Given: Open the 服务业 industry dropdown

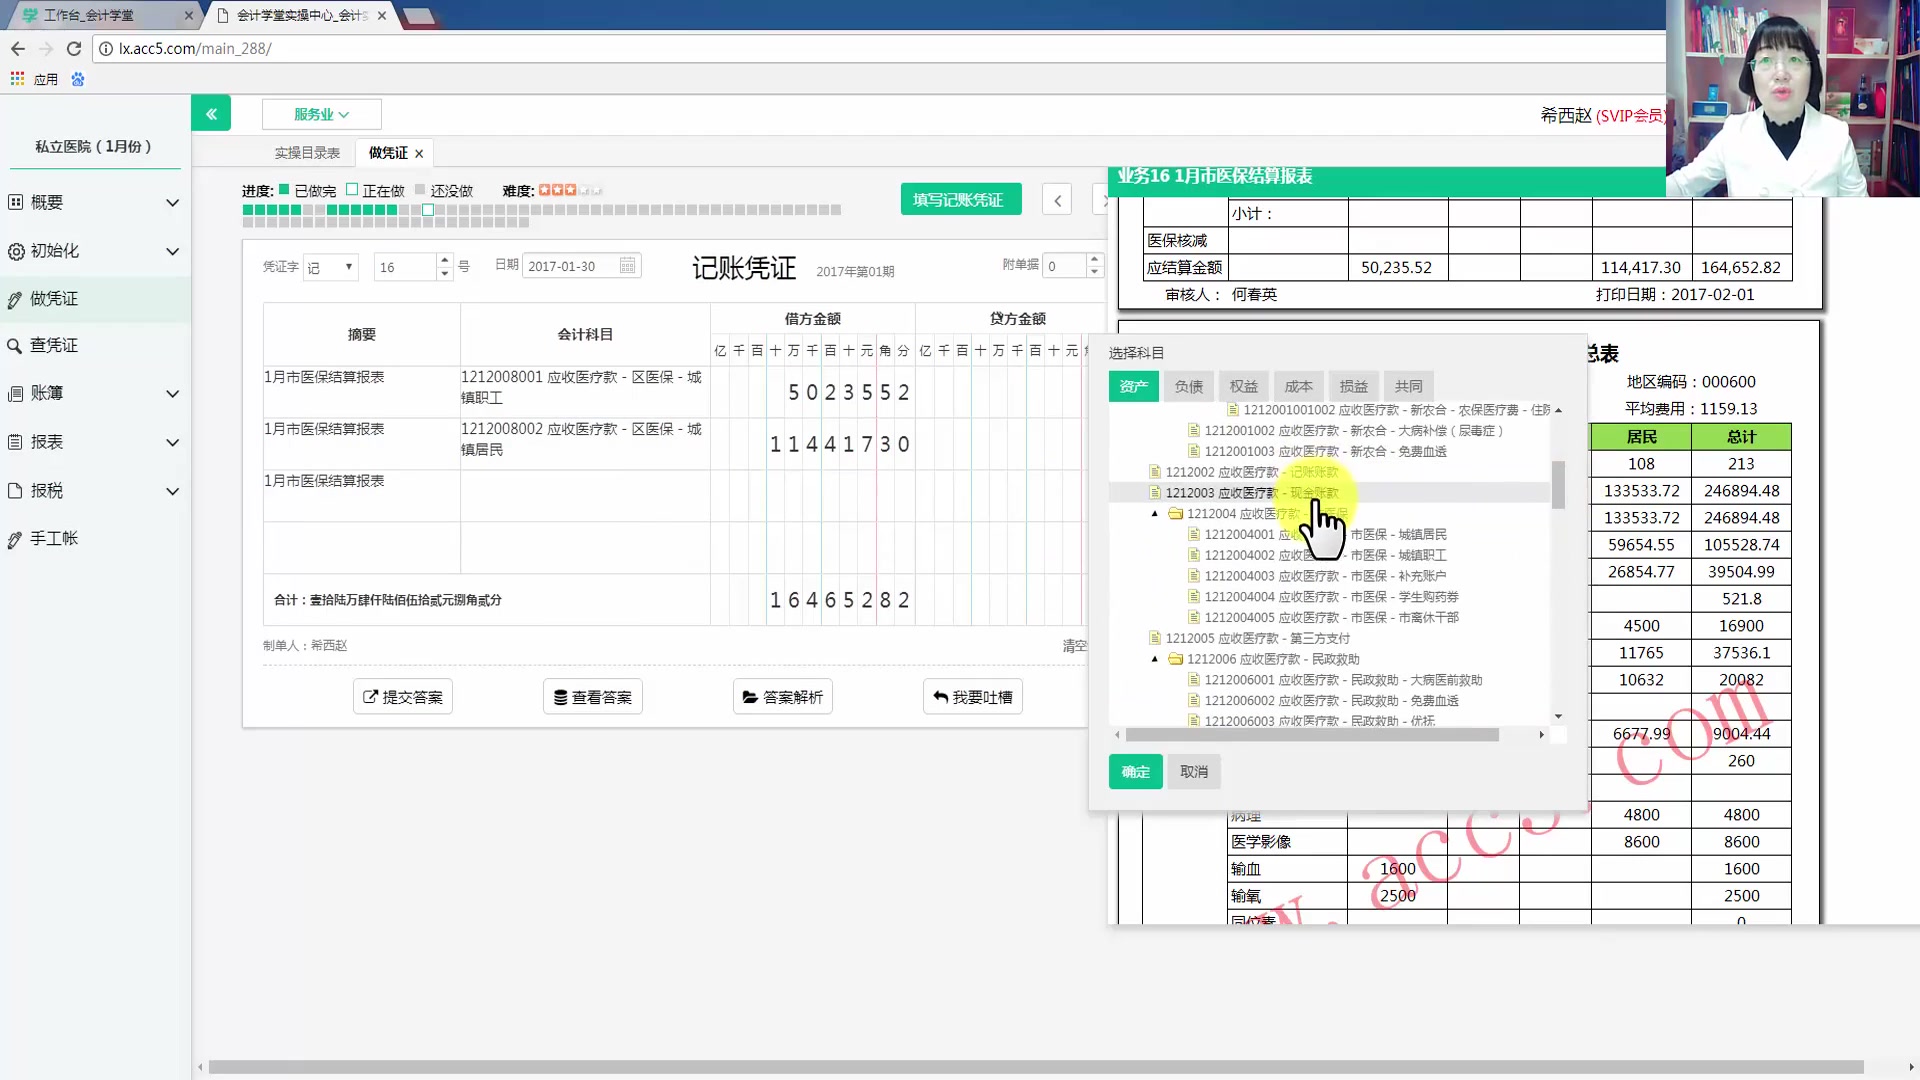Looking at the screenshot, I should [x=321, y=115].
